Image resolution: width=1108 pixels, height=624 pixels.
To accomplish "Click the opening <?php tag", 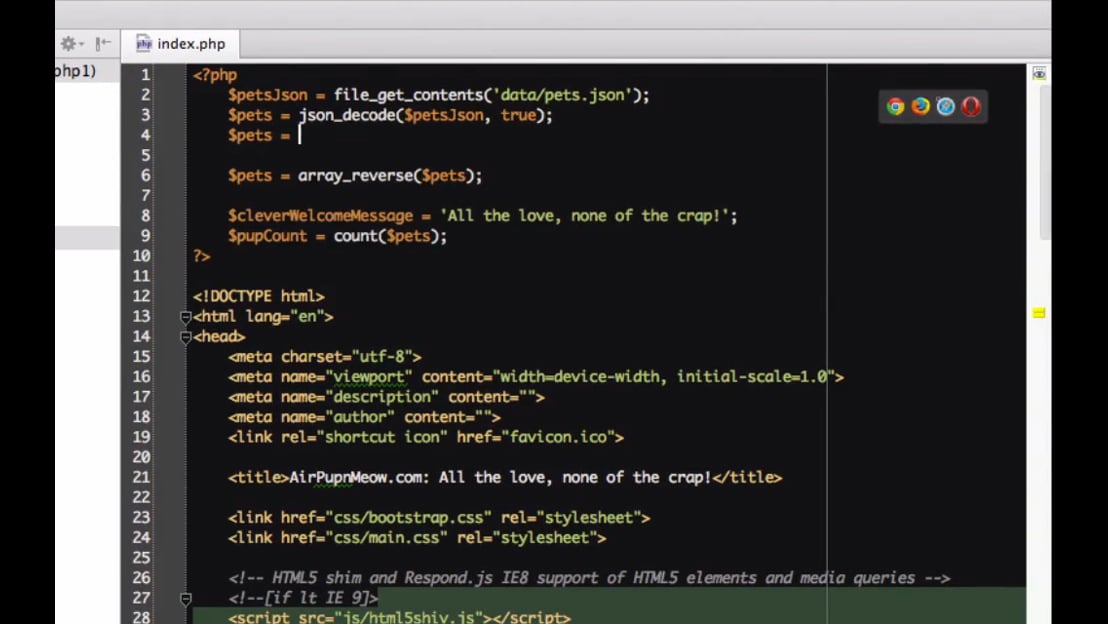I will click(x=215, y=75).
